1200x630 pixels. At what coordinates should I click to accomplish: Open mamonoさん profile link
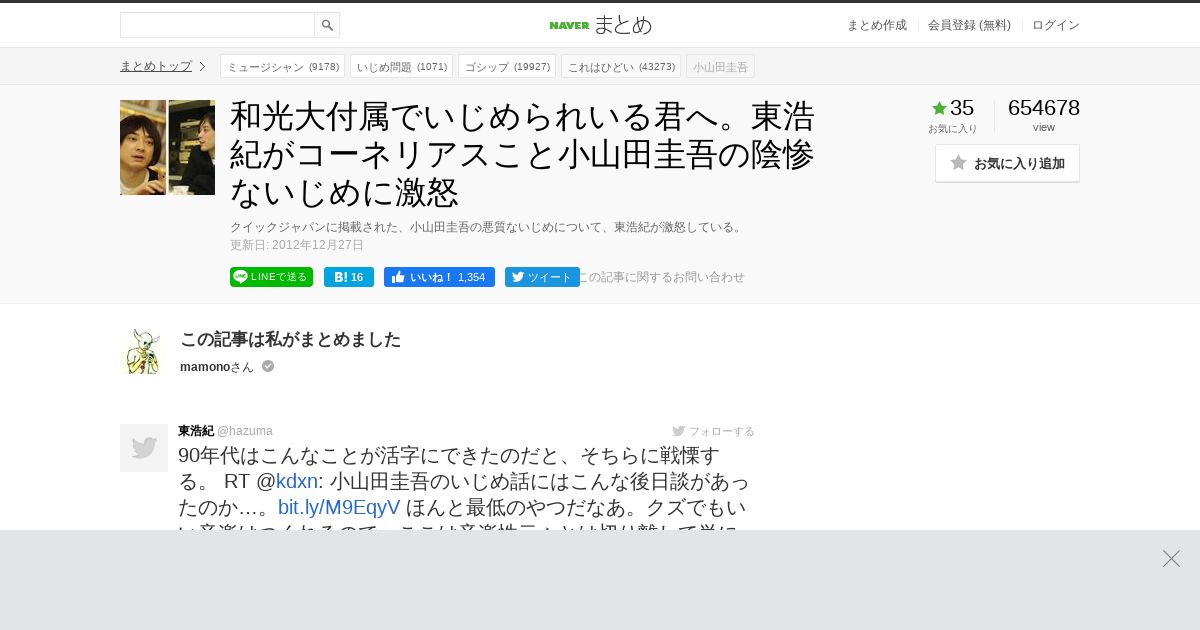coord(217,367)
